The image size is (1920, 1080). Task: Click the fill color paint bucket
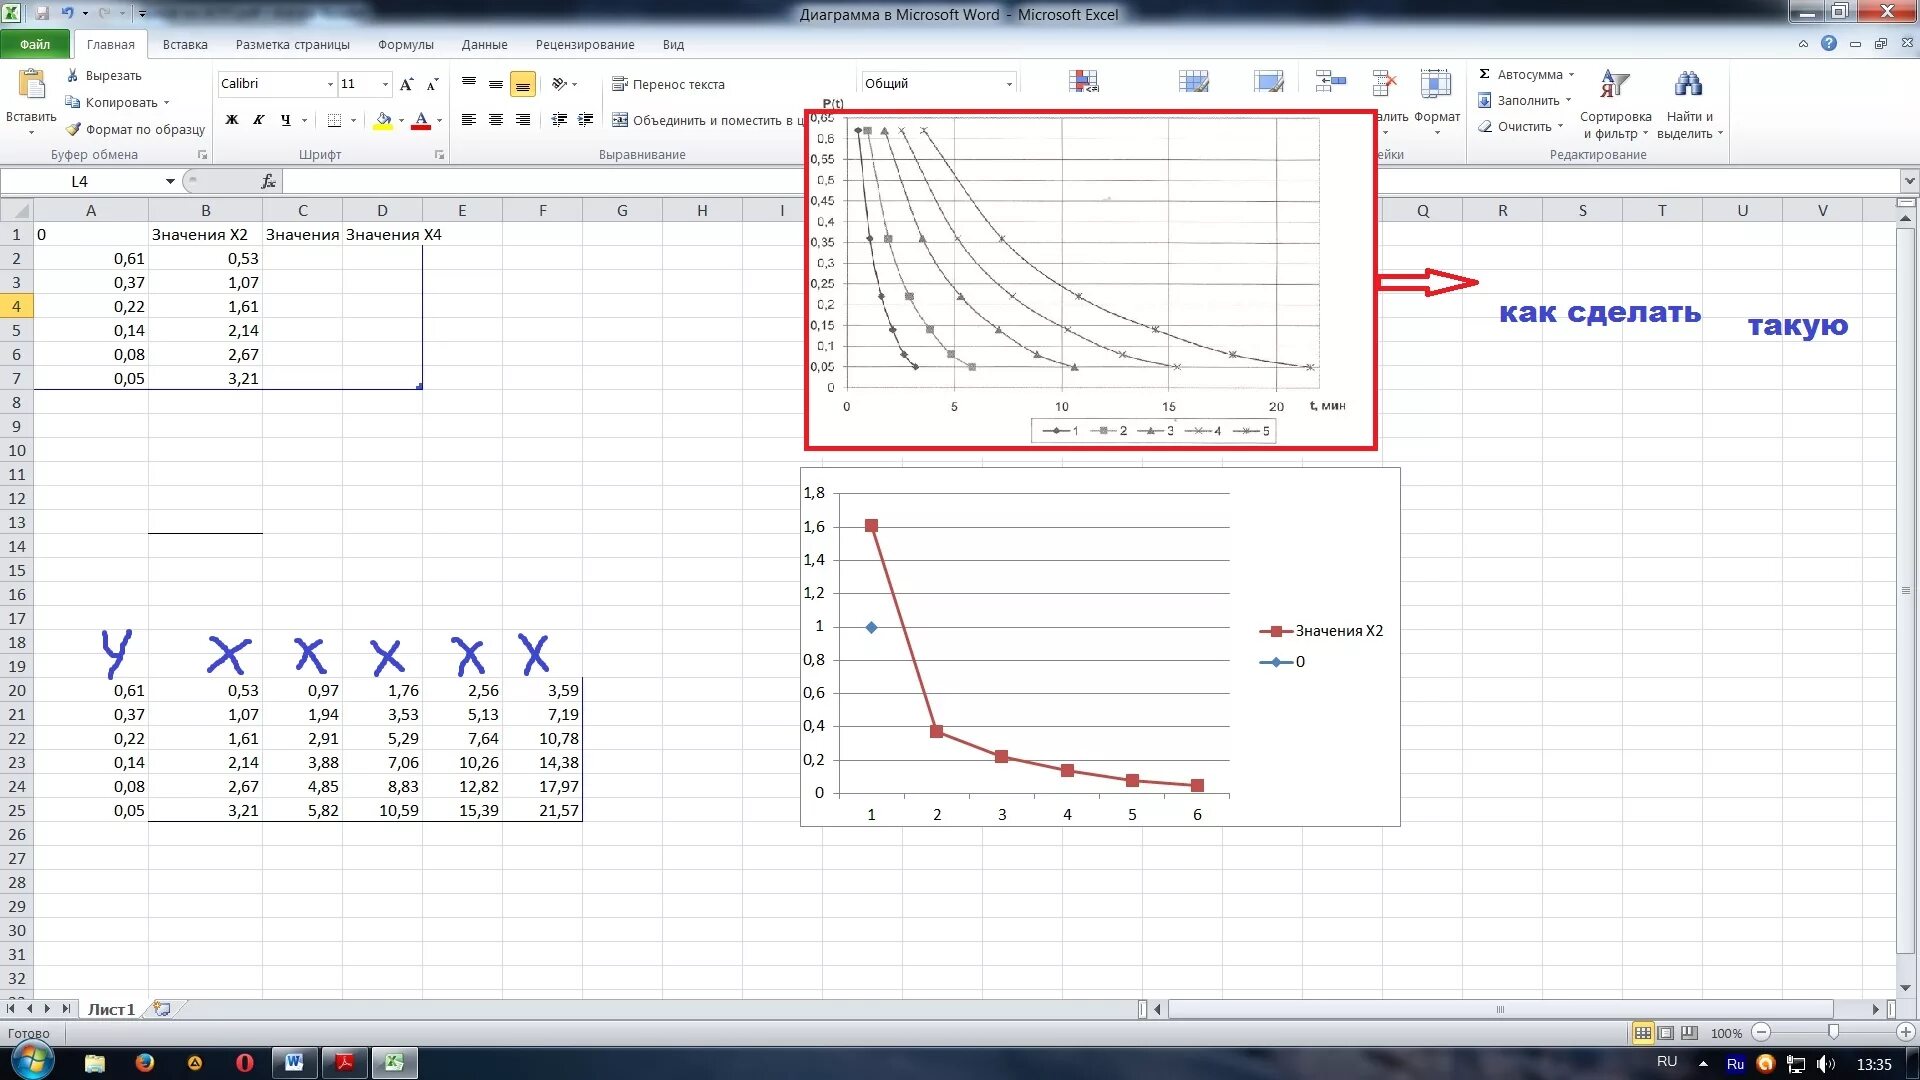tap(383, 120)
